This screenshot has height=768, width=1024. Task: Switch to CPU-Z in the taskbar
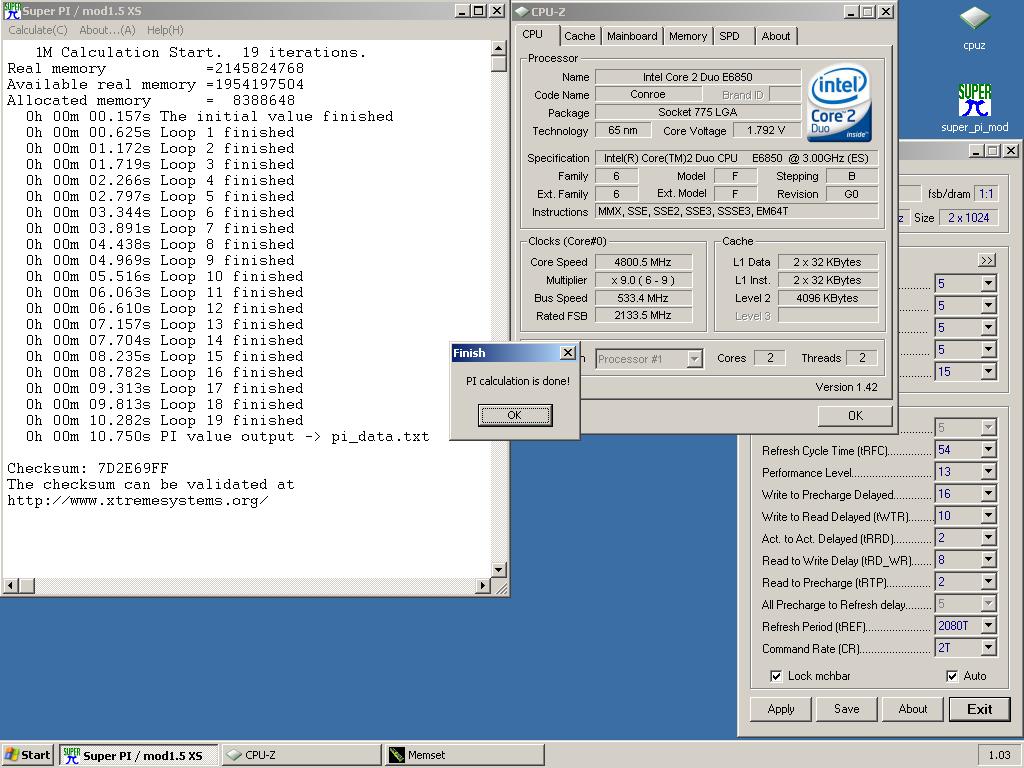coord(302,755)
